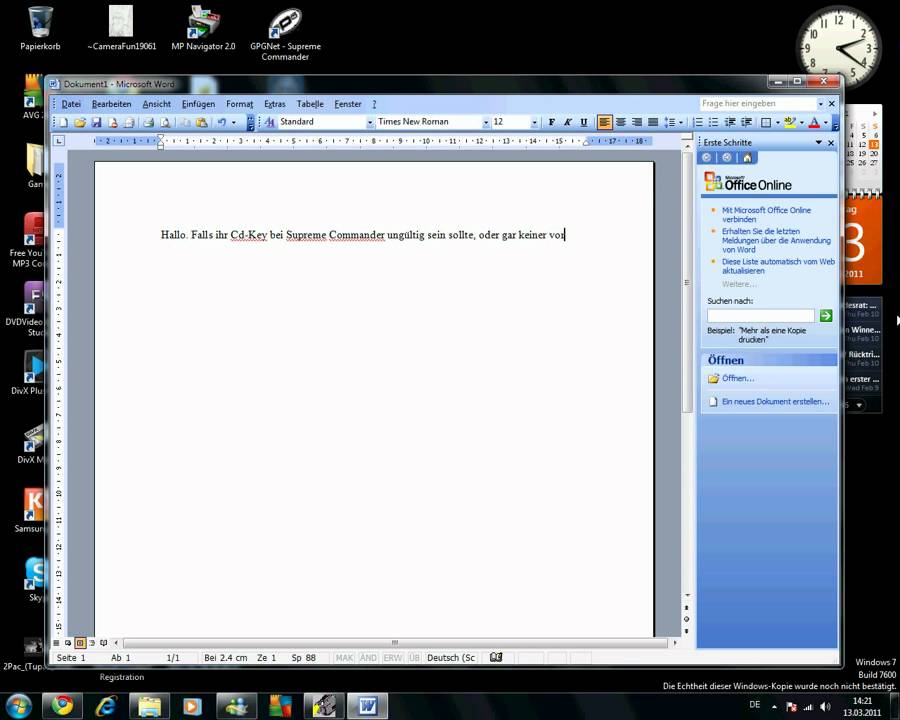
Task: Click the horizontal scrollbar of the document
Action: (x=395, y=642)
